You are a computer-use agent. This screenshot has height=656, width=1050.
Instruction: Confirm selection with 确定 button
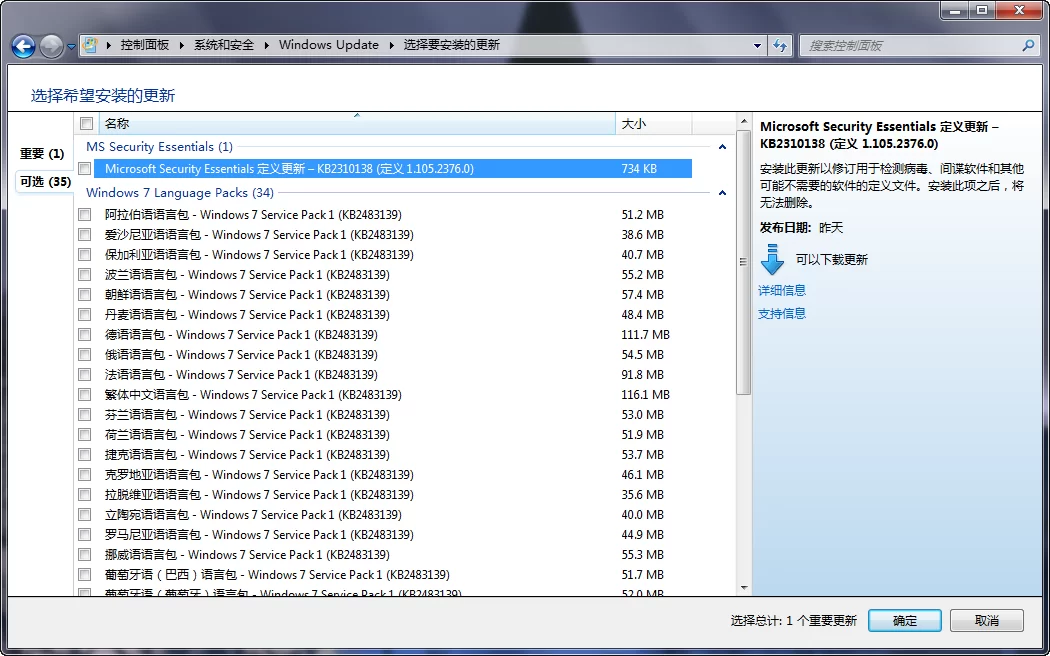pyautogui.click(x=905, y=621)
